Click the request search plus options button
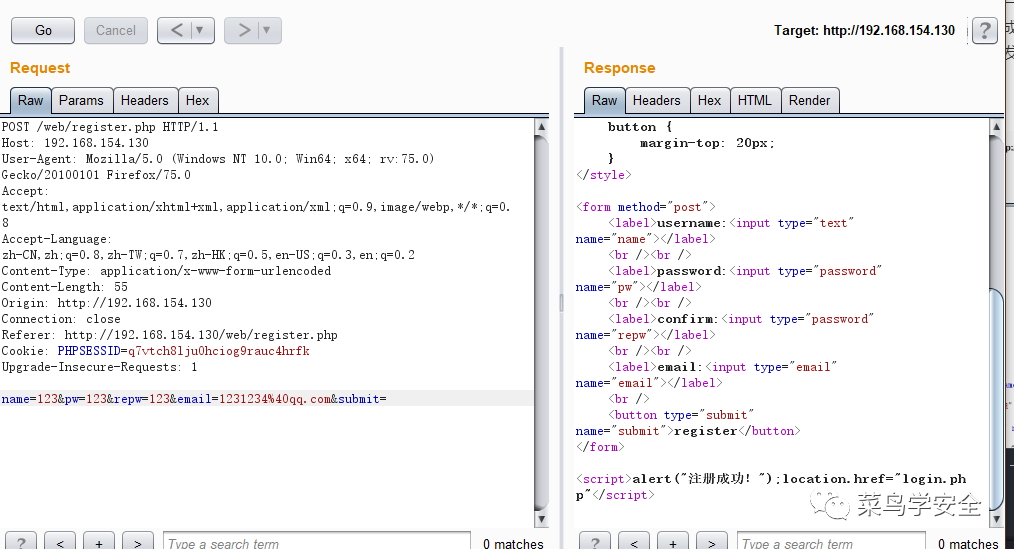Image resolution: width=1014 pixels, height=549 pixels. coord(99,543)
